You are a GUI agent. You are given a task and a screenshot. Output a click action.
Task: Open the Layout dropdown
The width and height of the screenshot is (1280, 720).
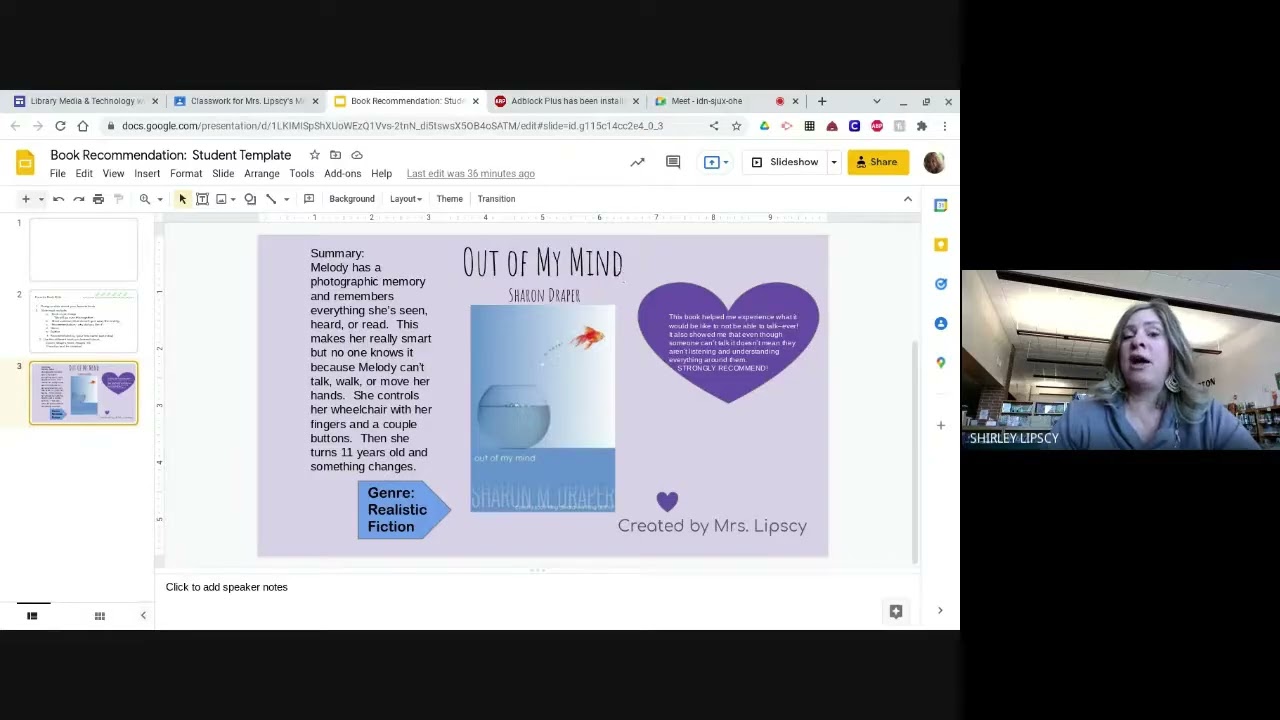(405, 199)
